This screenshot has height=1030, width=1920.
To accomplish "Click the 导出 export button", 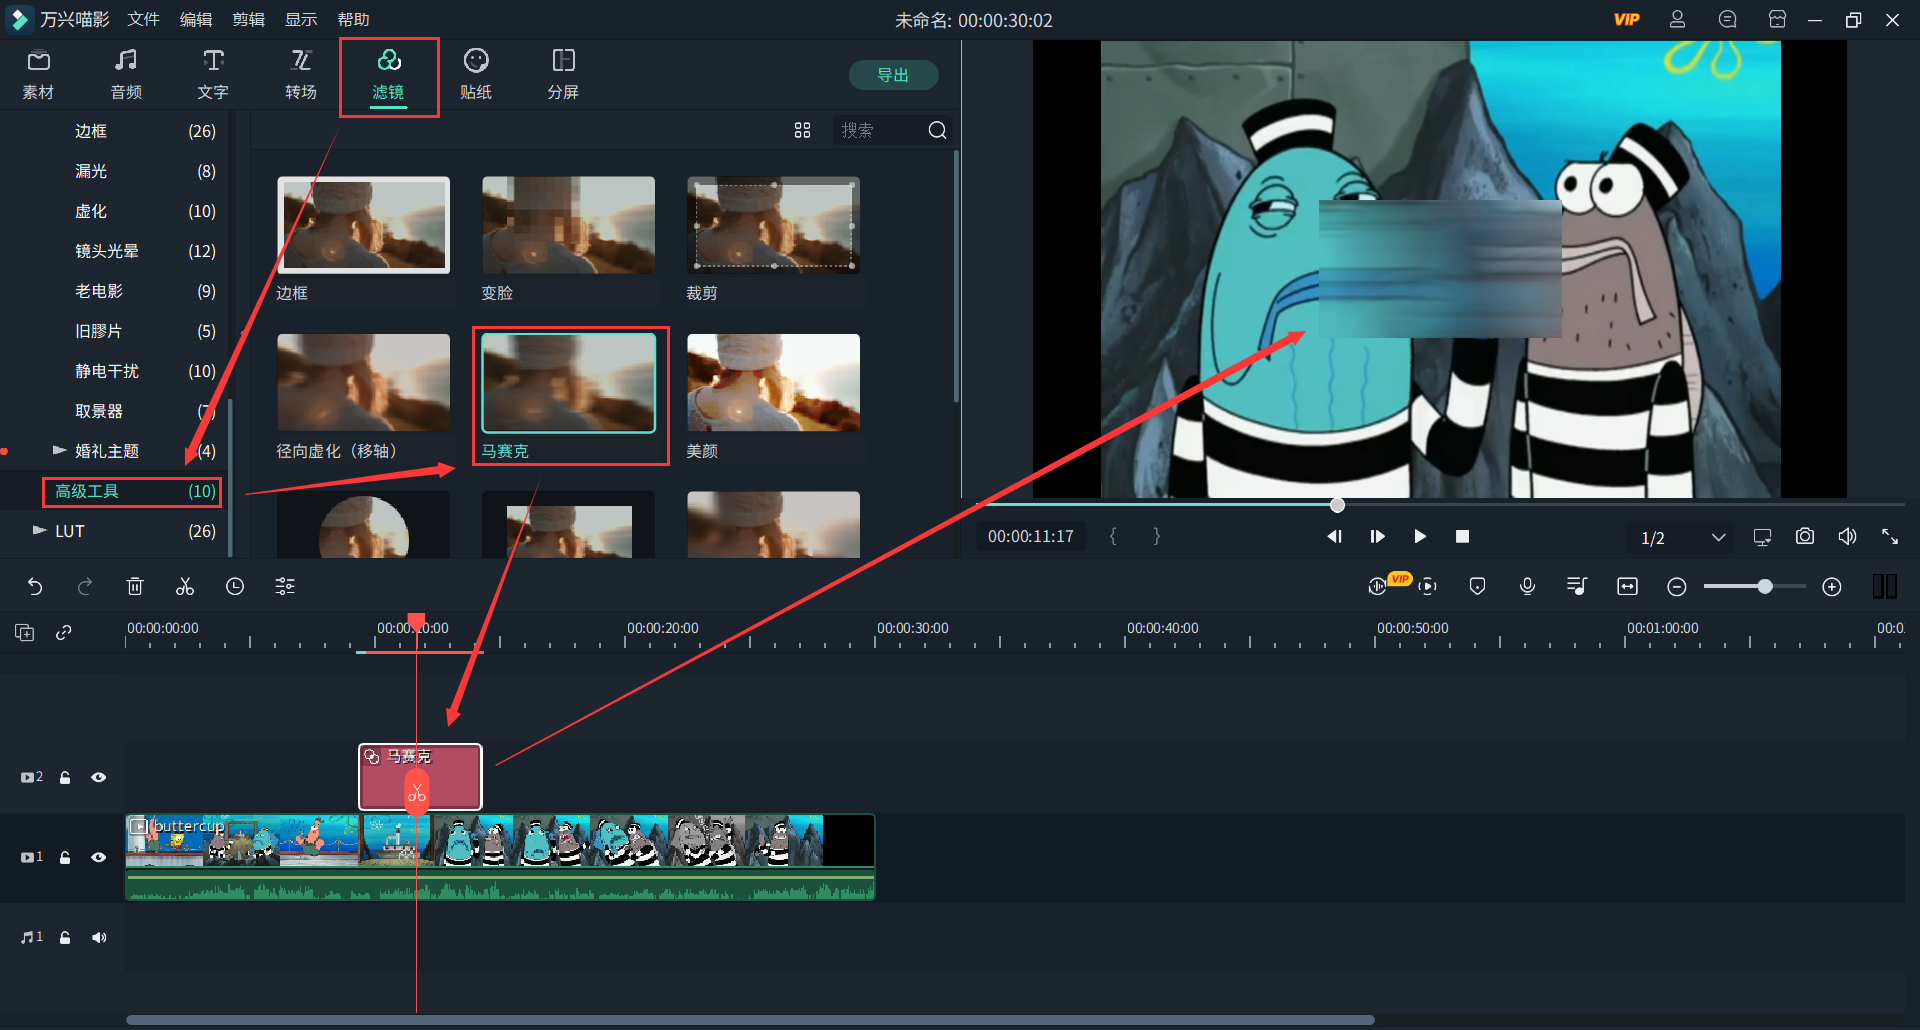I will [893, 75].
